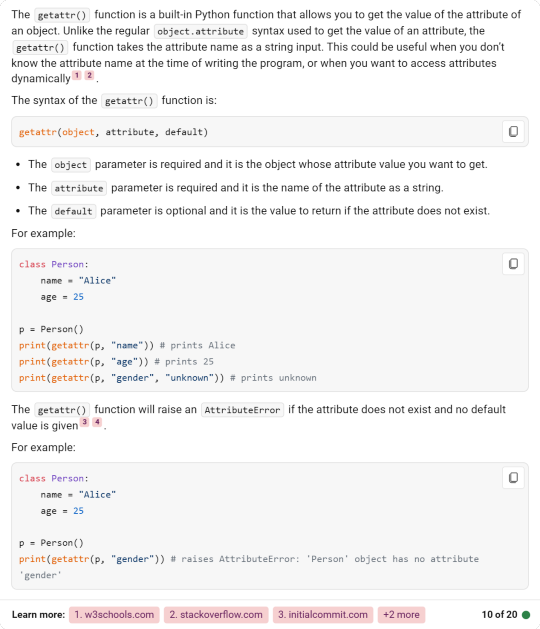
Task: Copy the first Person class example code
Action: coord(513,264)
